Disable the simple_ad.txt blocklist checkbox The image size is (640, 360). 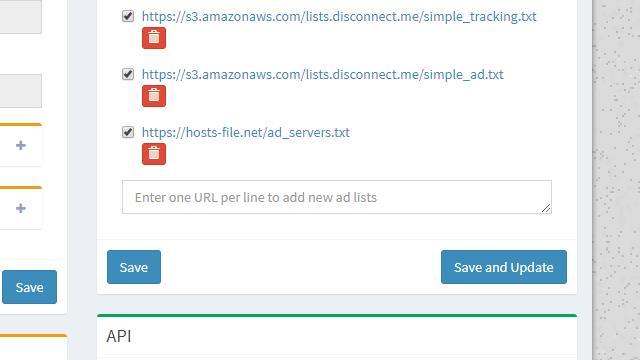coord(128,74)
